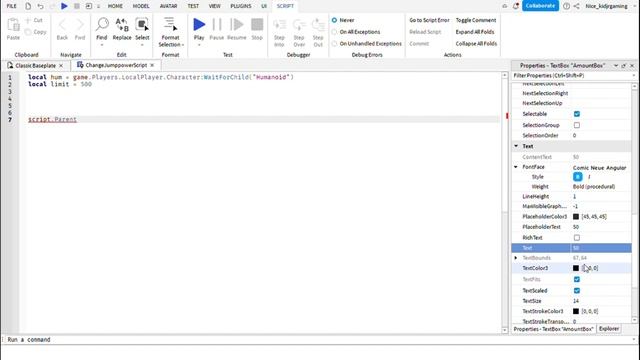Collapse the FontFace property expander
The image size is (640, 360).
516,167
